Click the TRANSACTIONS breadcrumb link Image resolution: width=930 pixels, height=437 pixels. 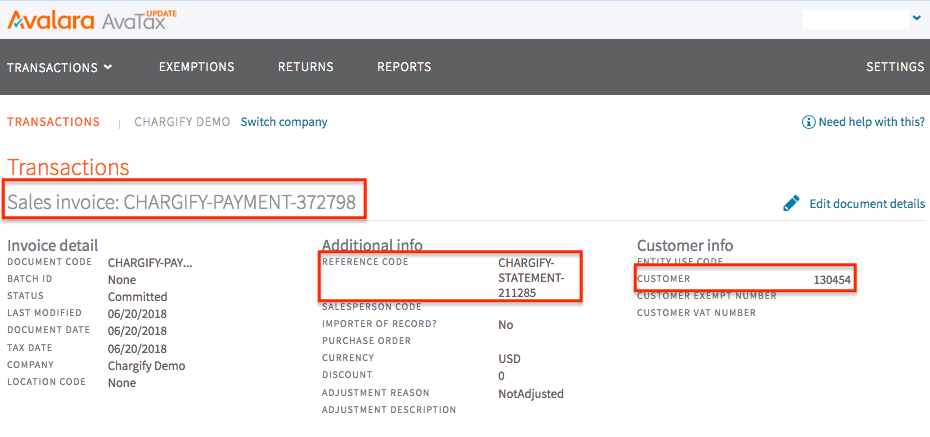[53, 122]
